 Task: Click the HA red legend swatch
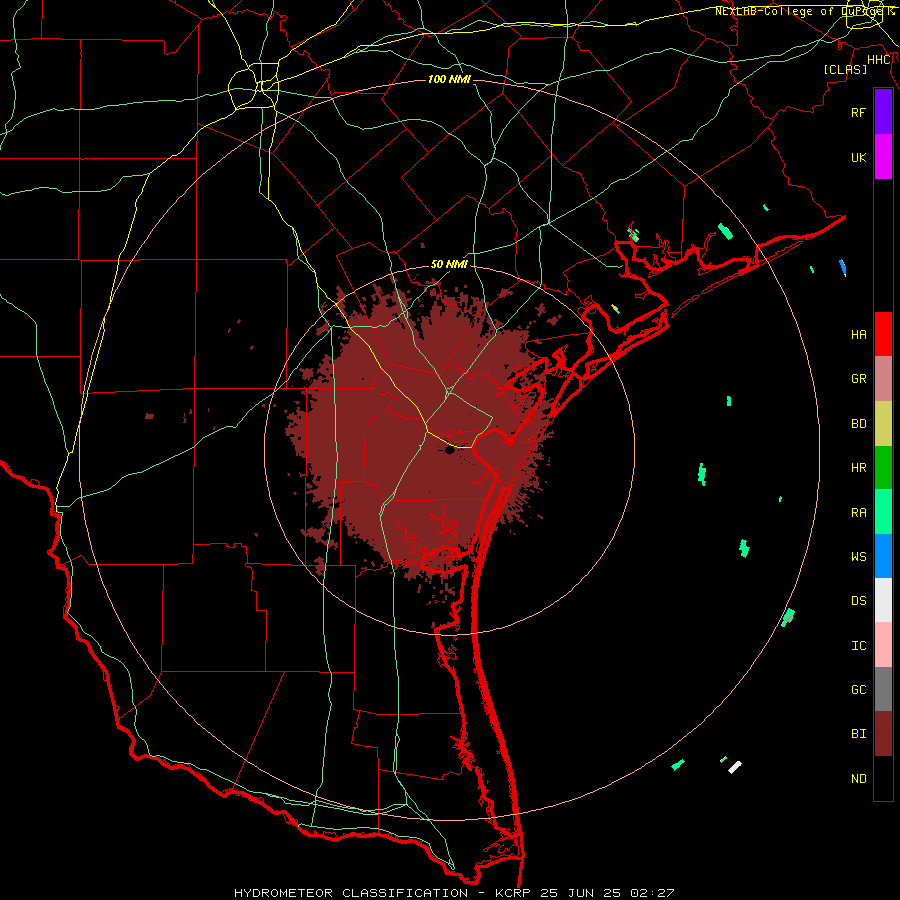[x=883, y=334]
